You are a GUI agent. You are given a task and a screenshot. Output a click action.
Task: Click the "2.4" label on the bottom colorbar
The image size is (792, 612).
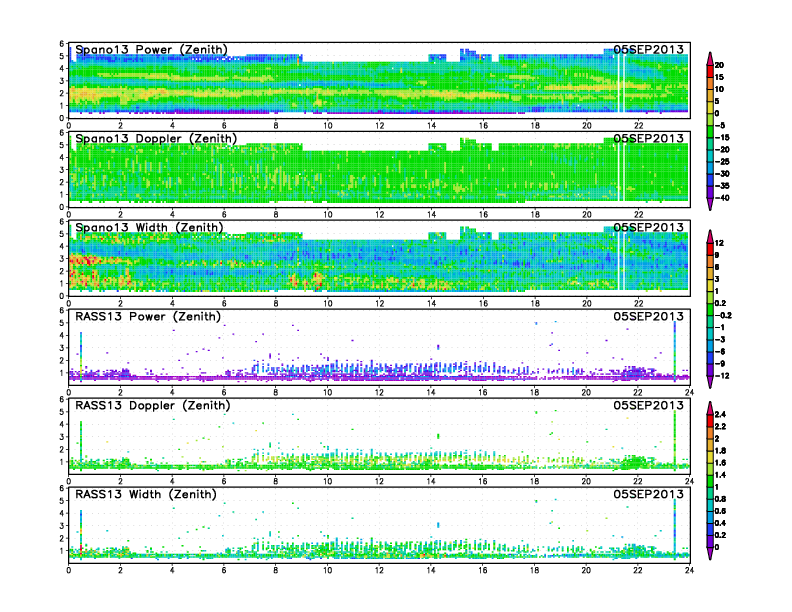720,415
